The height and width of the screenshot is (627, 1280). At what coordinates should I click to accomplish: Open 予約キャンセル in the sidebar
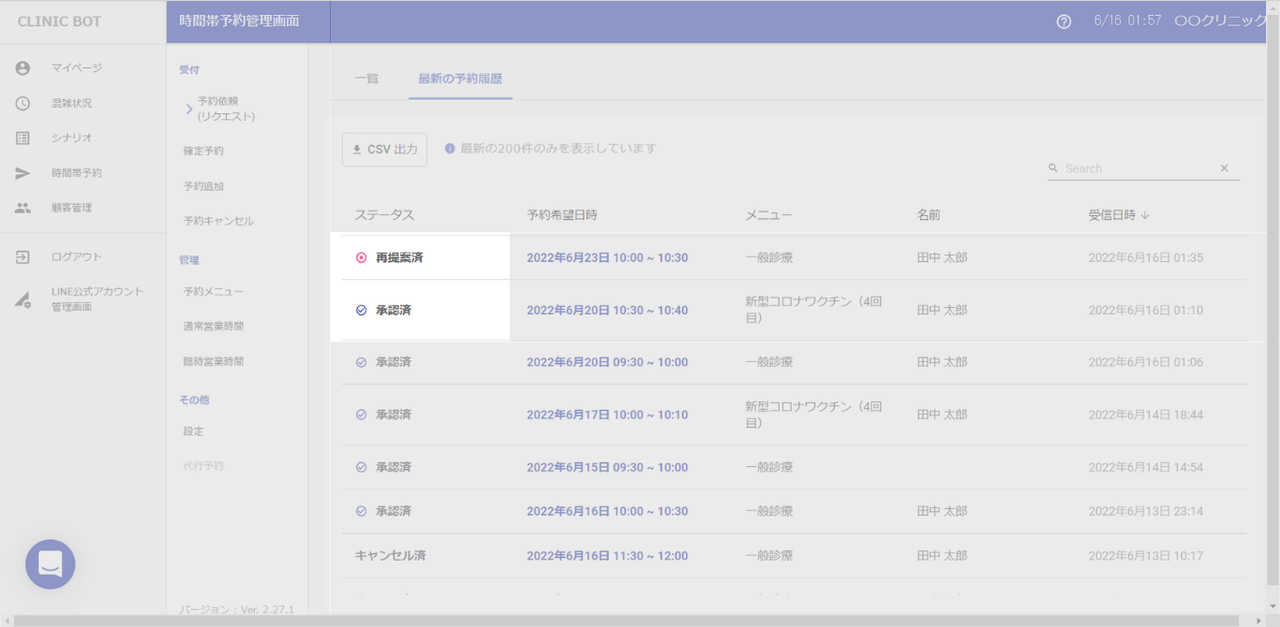pos(218,221)
